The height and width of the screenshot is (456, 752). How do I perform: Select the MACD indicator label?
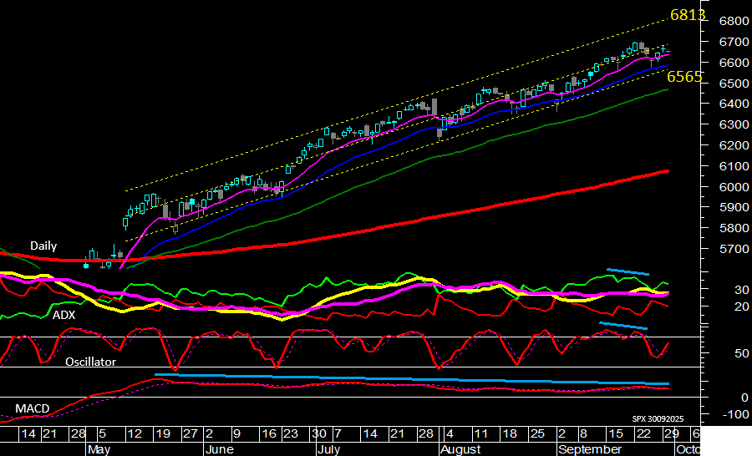32,409
